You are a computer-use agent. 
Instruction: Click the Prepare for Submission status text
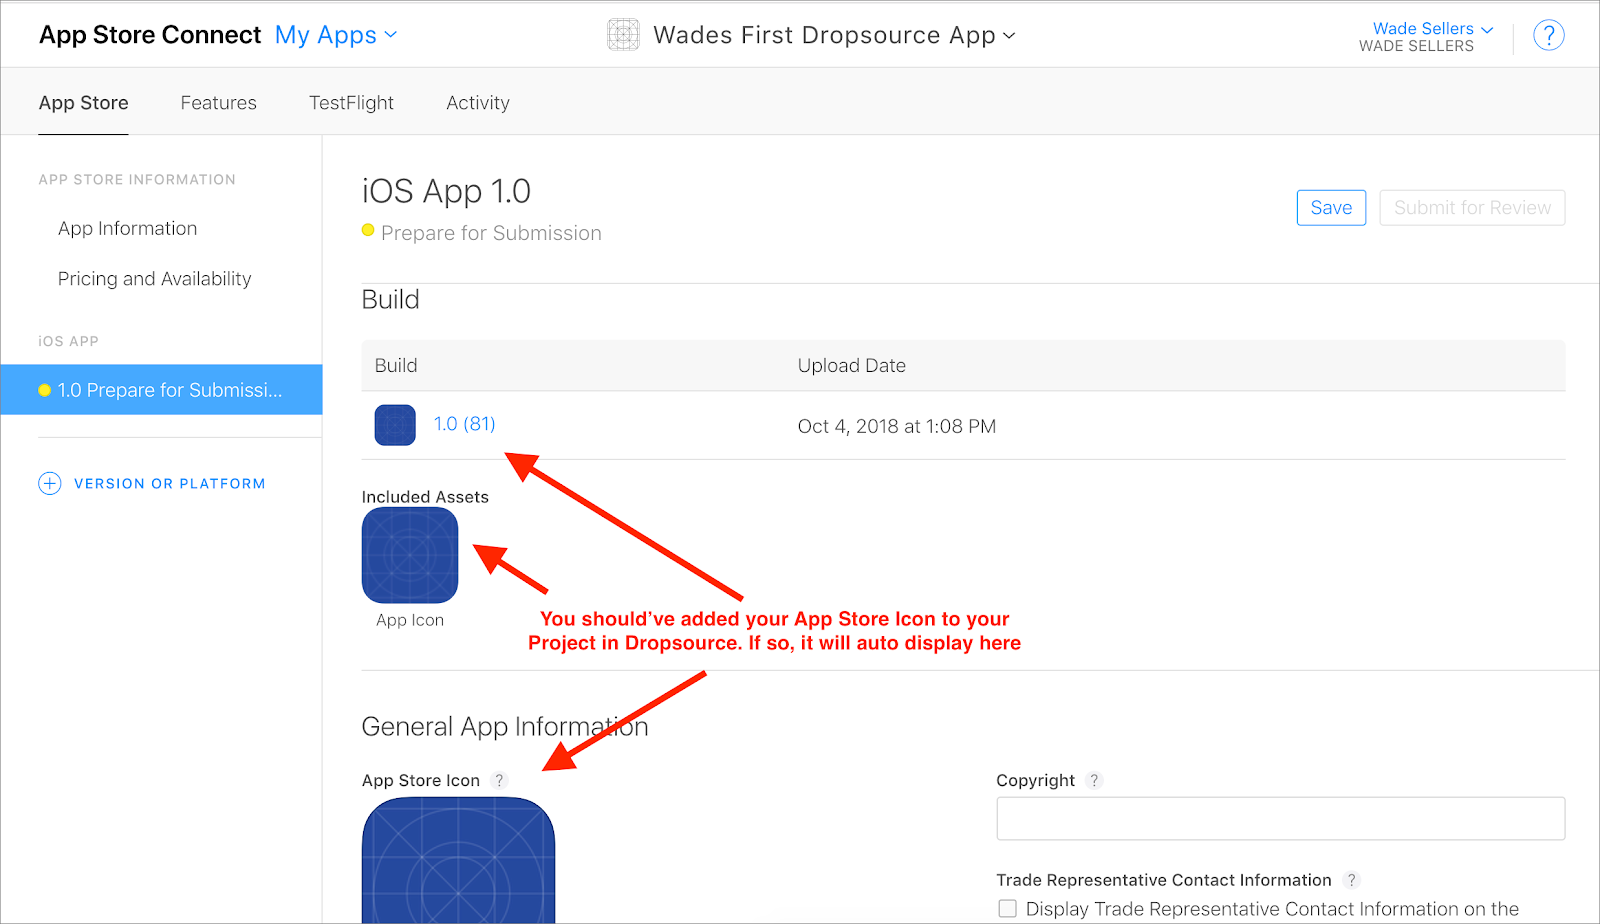point(491,233)
